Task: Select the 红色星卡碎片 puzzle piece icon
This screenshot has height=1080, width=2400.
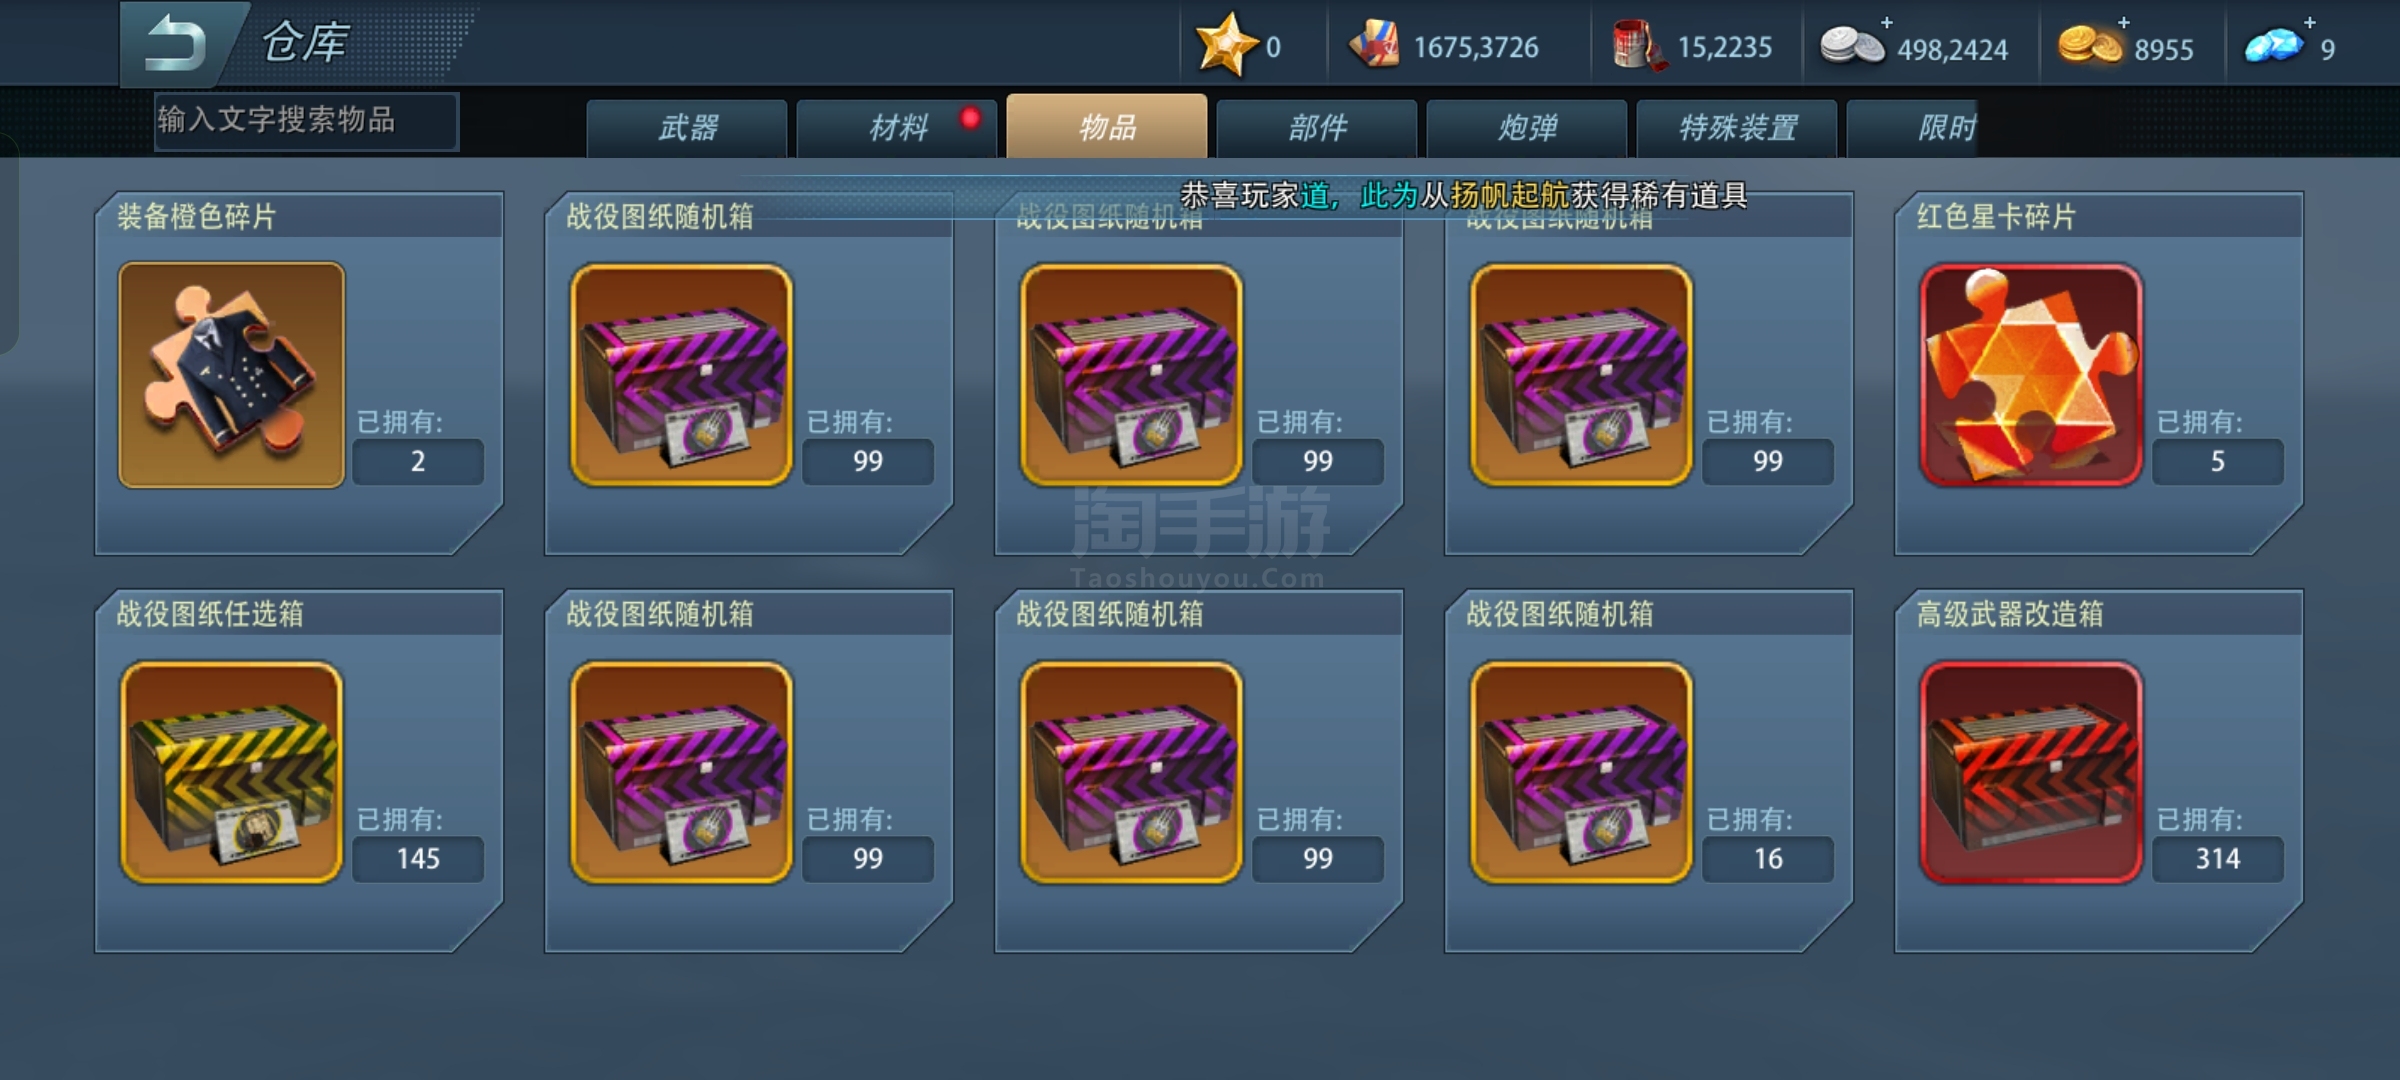Action: [2031, 375]
